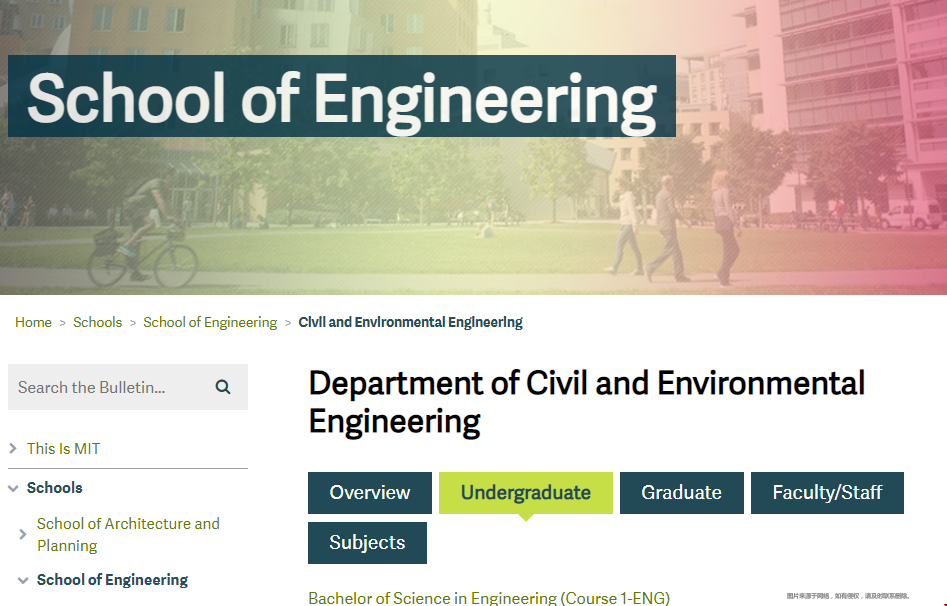Expand School of Architecture and Planning chevron
Viewport: 947px width, 606px height.
pyautogui.click(x=23, y=534)
